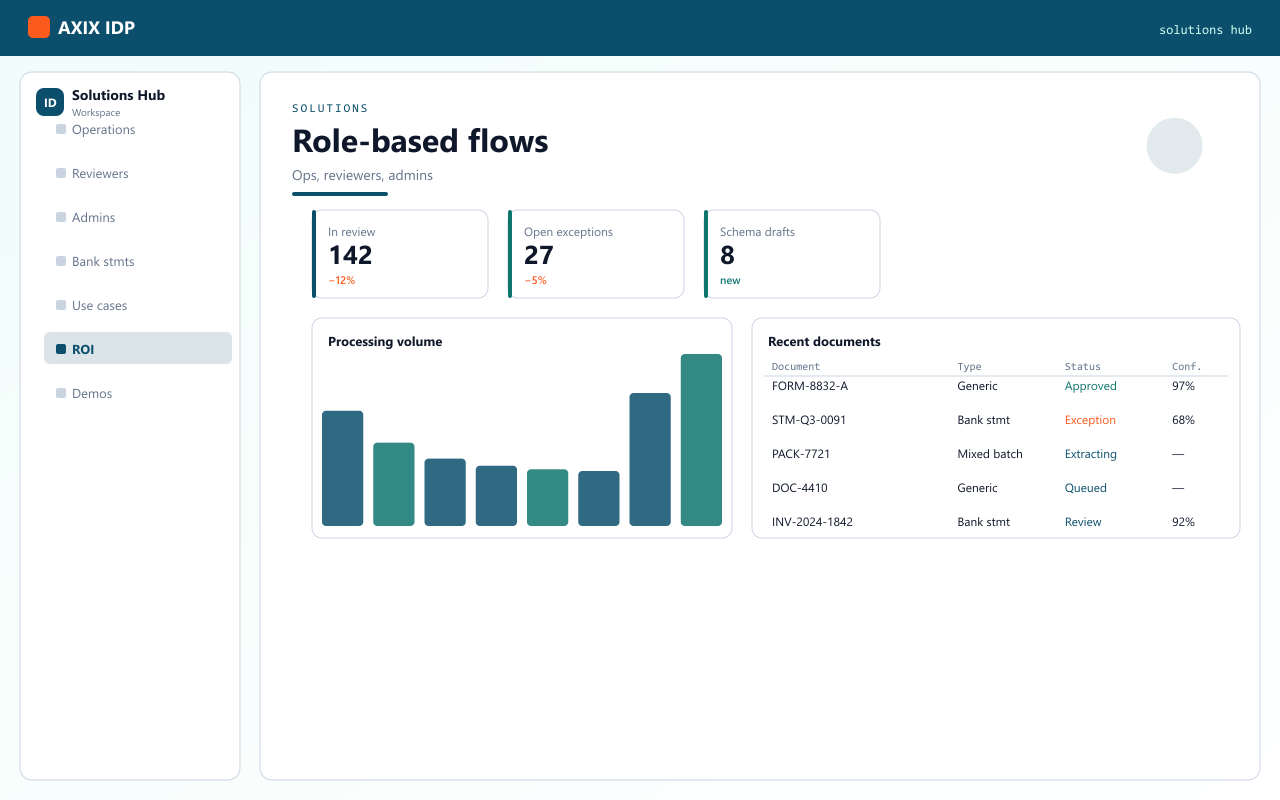Viewport: 1280px width, 800px height.
Task: Sort by the Status column header
Action: pyautogui.click(x=1083, y=367)
